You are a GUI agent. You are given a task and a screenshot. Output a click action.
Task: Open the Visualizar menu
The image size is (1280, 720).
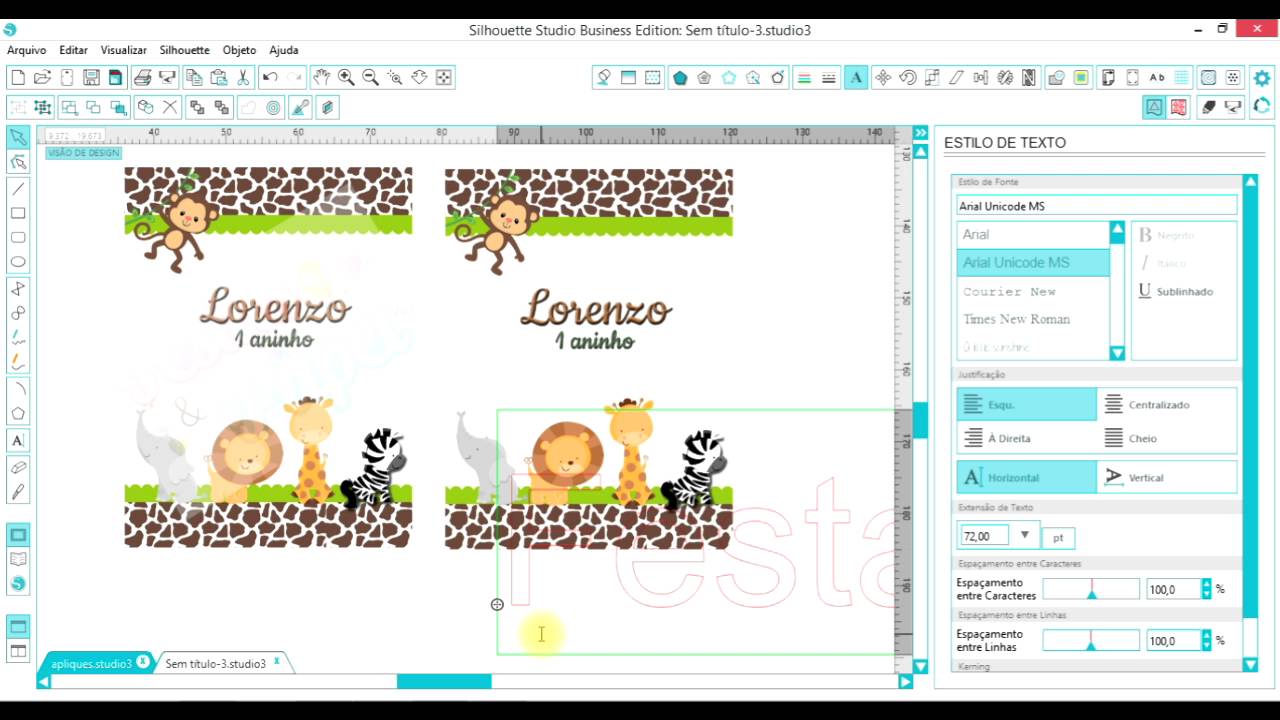click(123, 50)
